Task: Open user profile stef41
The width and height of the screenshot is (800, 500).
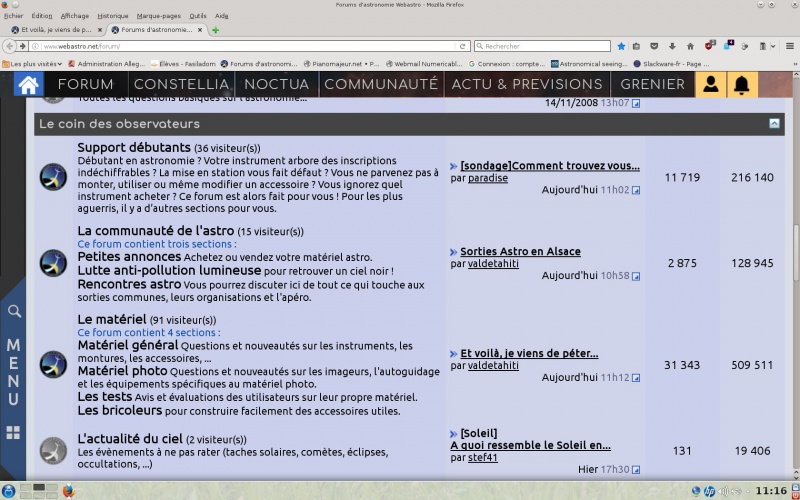Action: 483,457
